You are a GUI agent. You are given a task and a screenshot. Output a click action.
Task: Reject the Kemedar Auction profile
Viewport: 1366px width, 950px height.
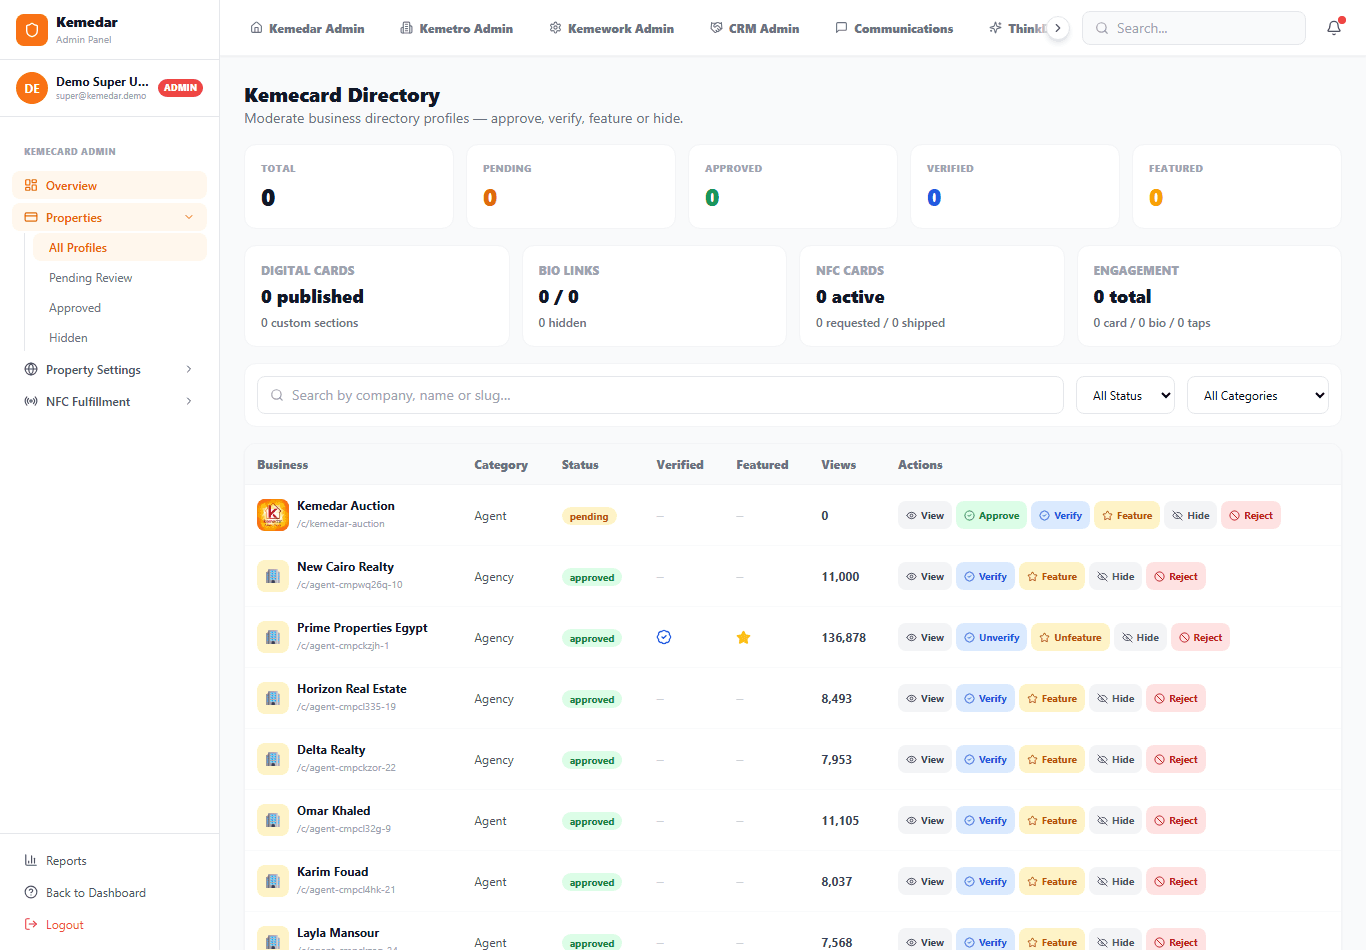[x=1251, y=515]
